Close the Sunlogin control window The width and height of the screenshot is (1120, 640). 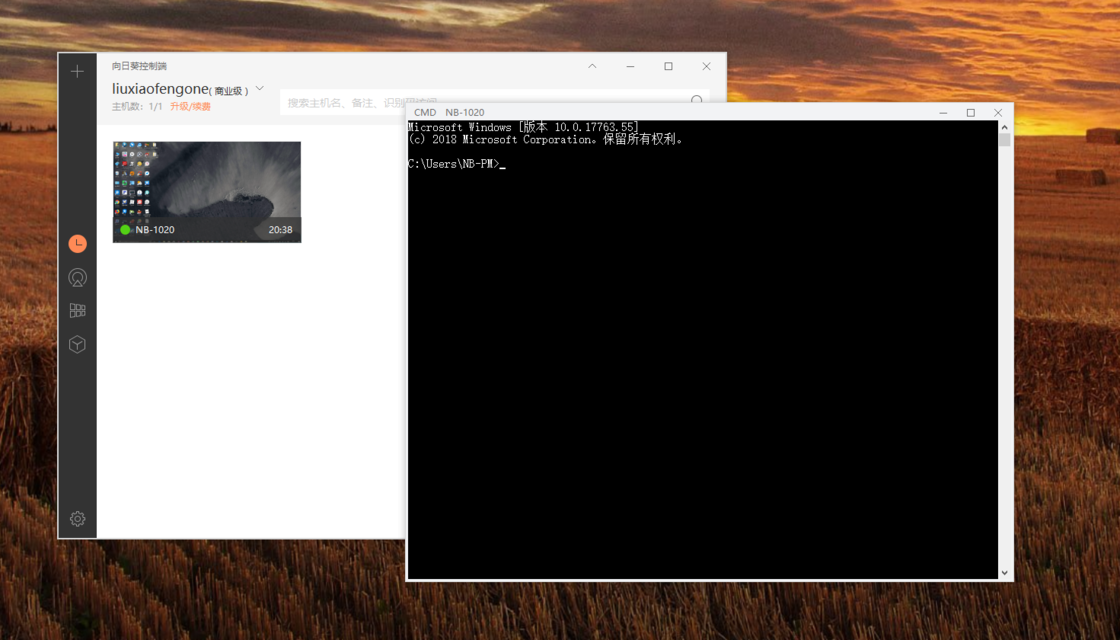(x=706, y=66)
